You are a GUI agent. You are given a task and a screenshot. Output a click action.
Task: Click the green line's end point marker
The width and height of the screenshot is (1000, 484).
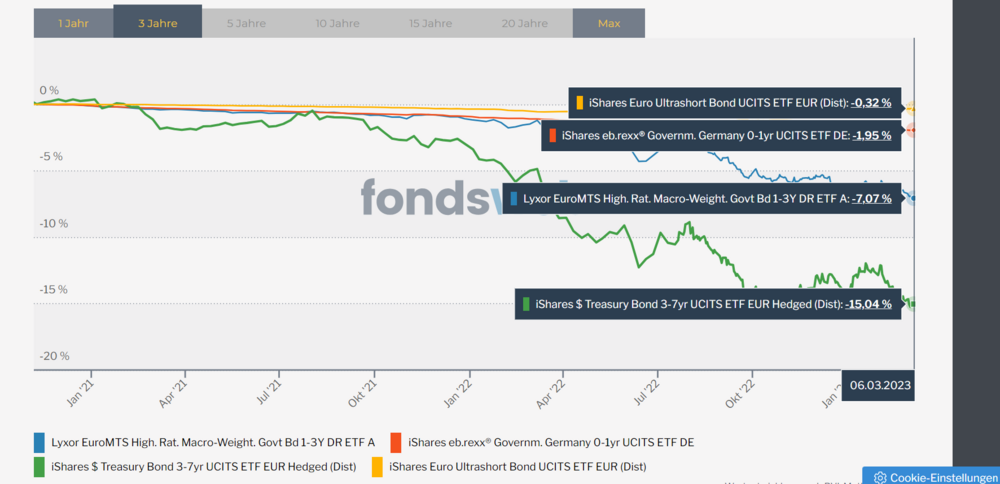click(913, 304)
